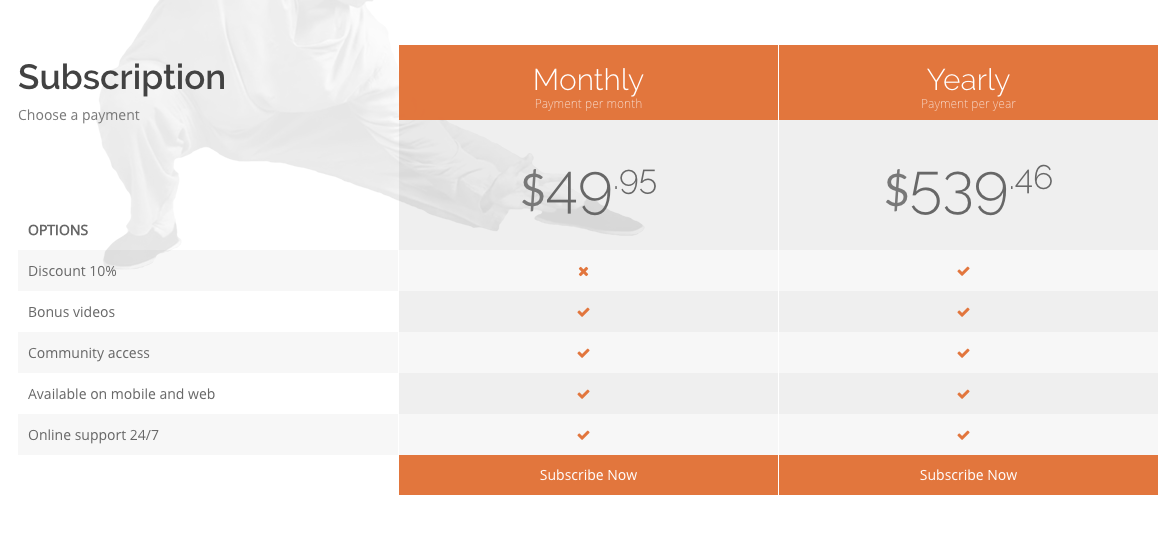This screenshot has height=540, width=1176.
Task: Select the Monthly plan header
Action: coord(588,82)
